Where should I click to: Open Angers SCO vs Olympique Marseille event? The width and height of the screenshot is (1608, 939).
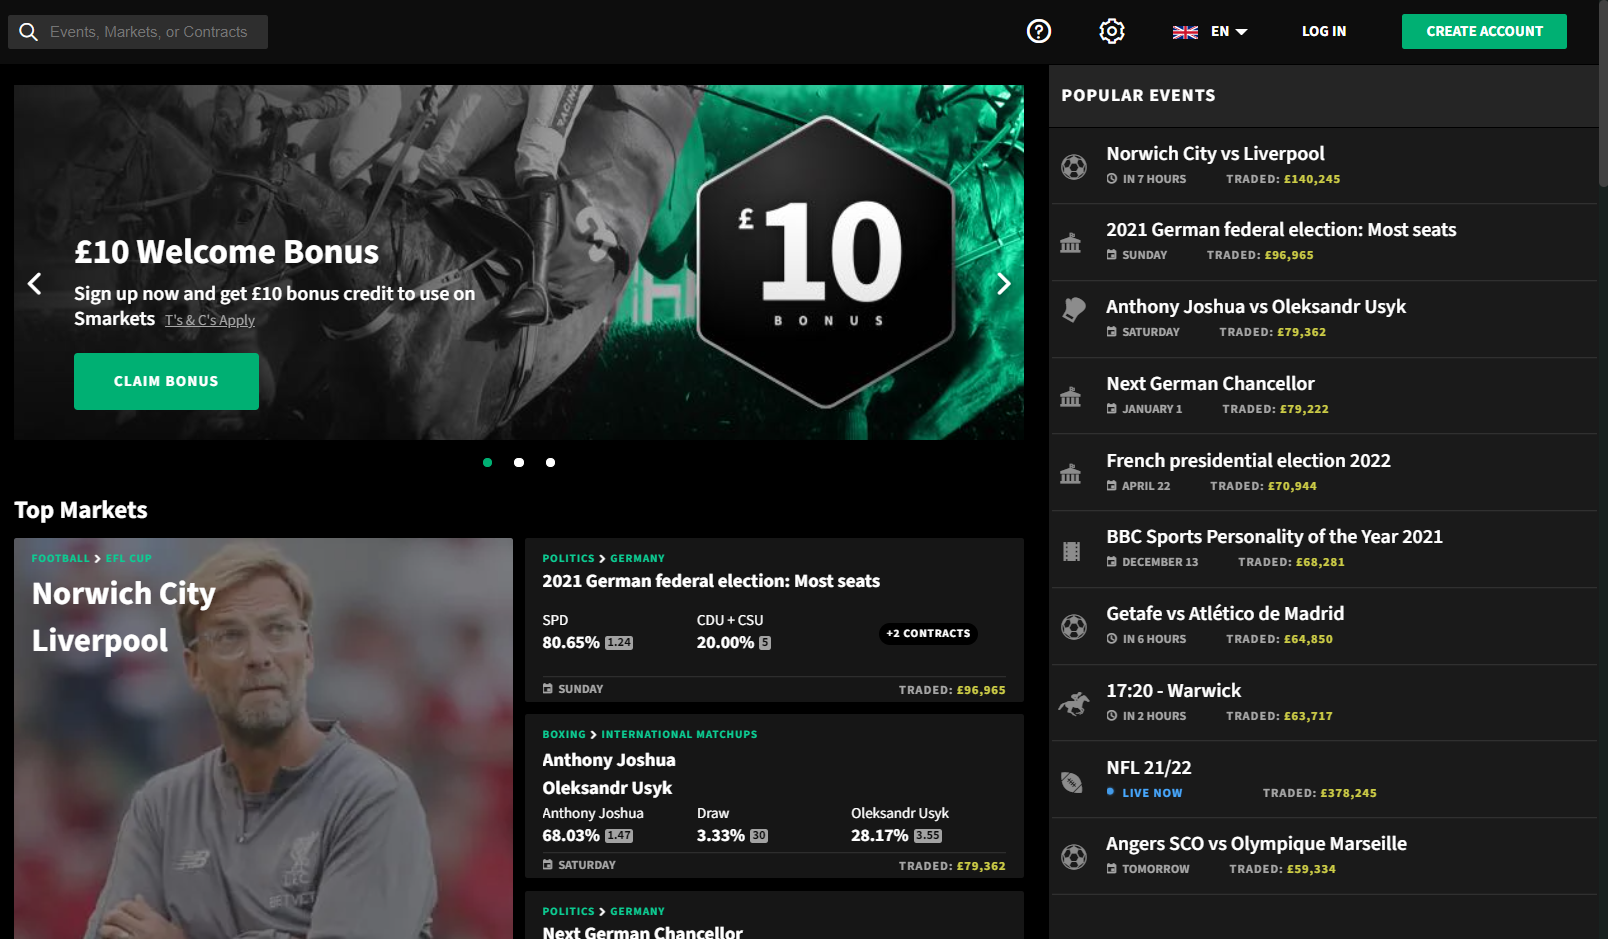tap(1323, 856)
